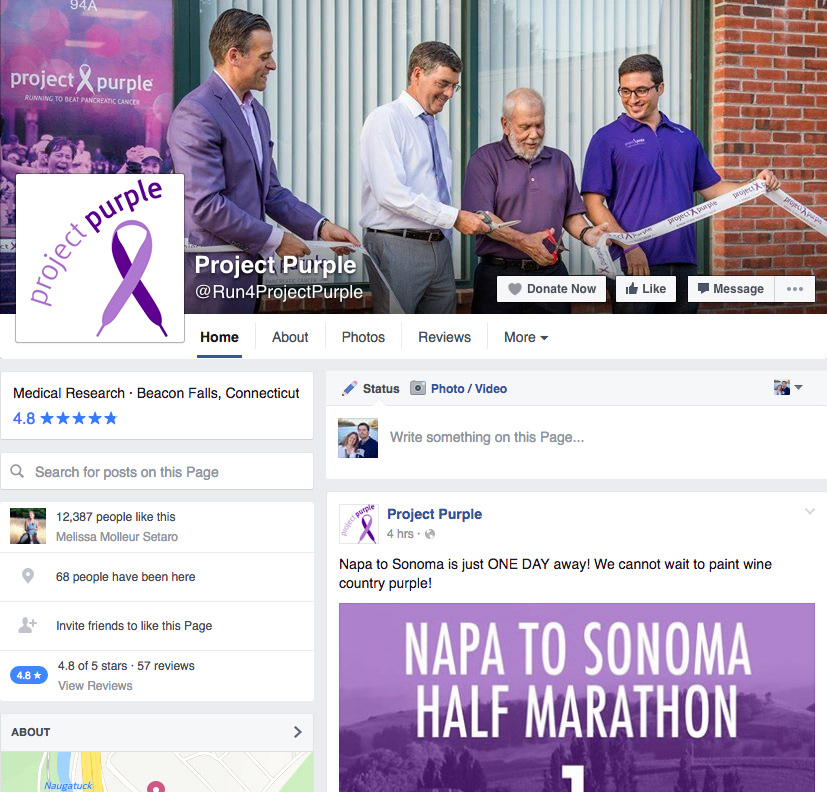Click the three-dots more options button
This screenshot has width=827, height=792.
[794, 289]
